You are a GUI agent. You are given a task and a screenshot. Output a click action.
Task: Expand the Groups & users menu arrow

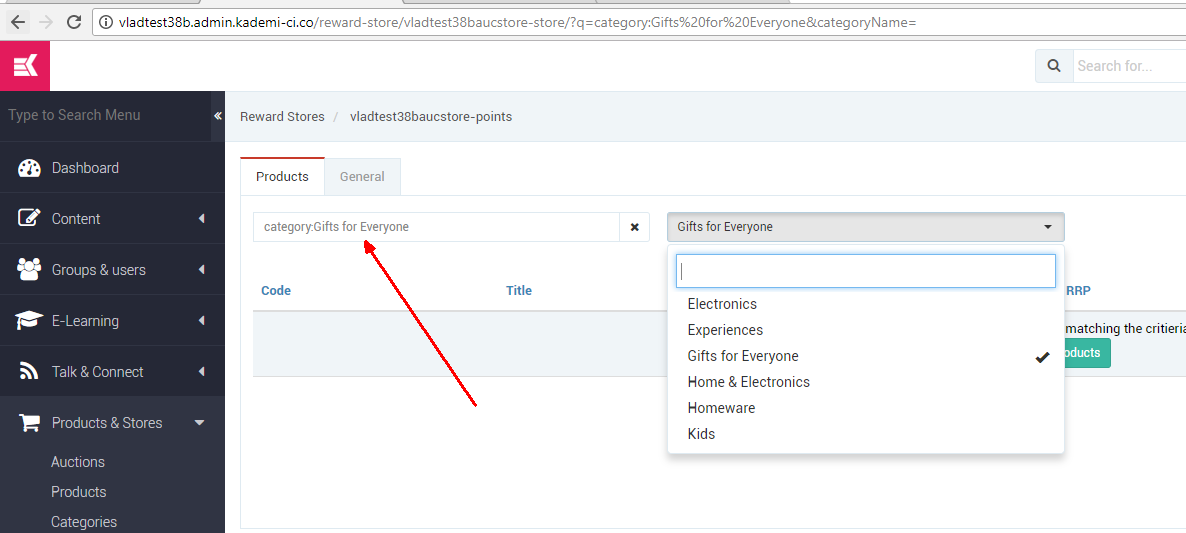point(201,269)
